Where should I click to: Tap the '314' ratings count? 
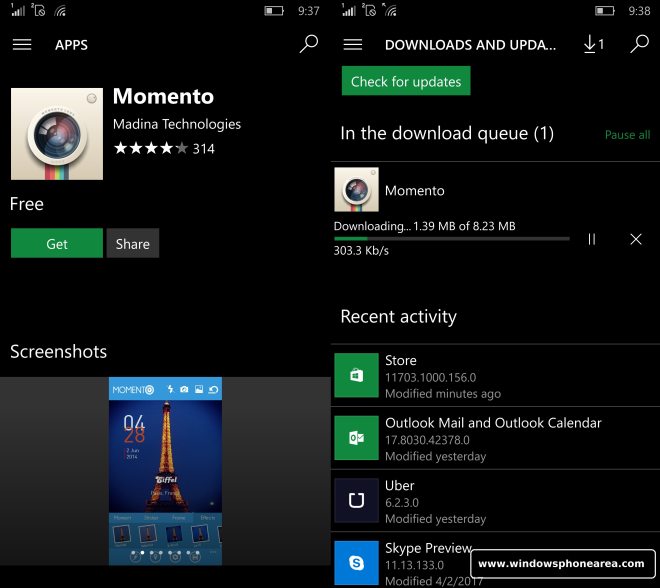pyautogui.click(x=203, y=149)
